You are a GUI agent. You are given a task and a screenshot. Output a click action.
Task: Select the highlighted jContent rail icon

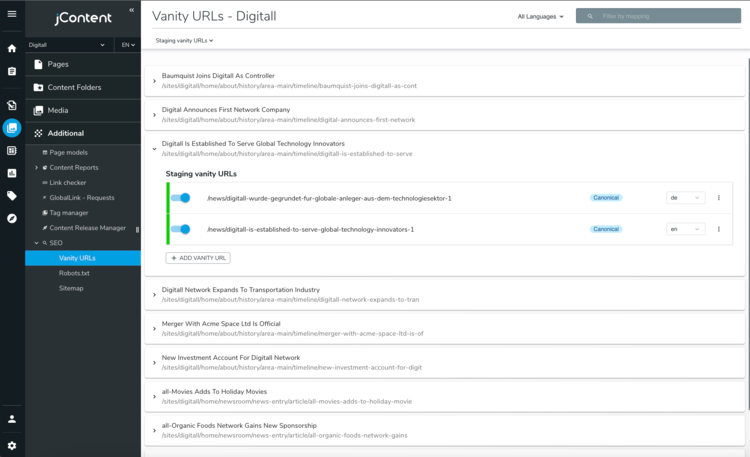[x=12, y=128]
